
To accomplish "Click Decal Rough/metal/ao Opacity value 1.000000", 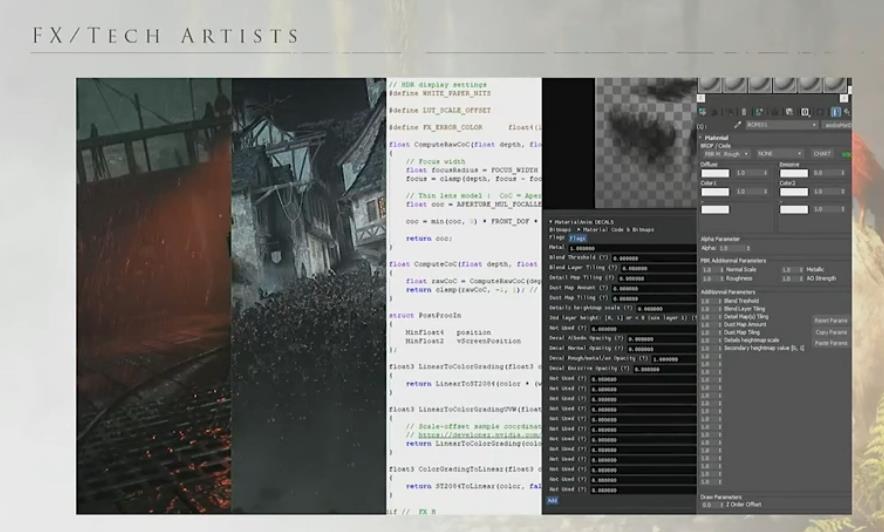I will coord(674,359).
